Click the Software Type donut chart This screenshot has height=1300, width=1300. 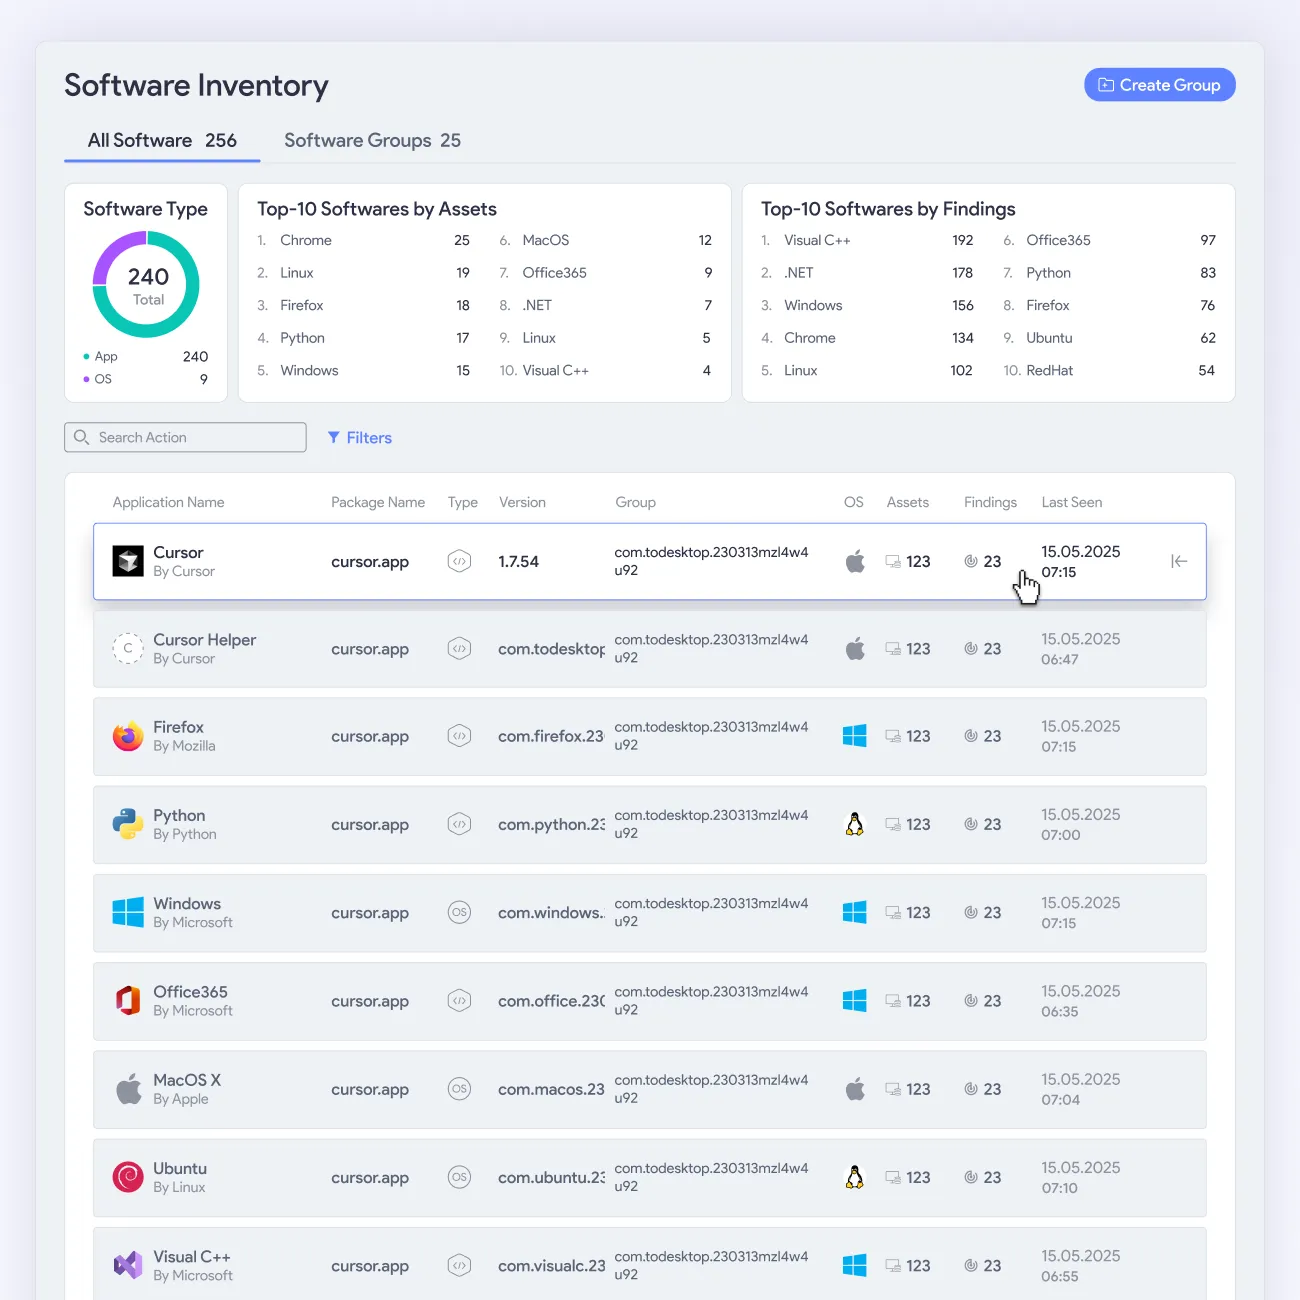(x=146, y=284)
